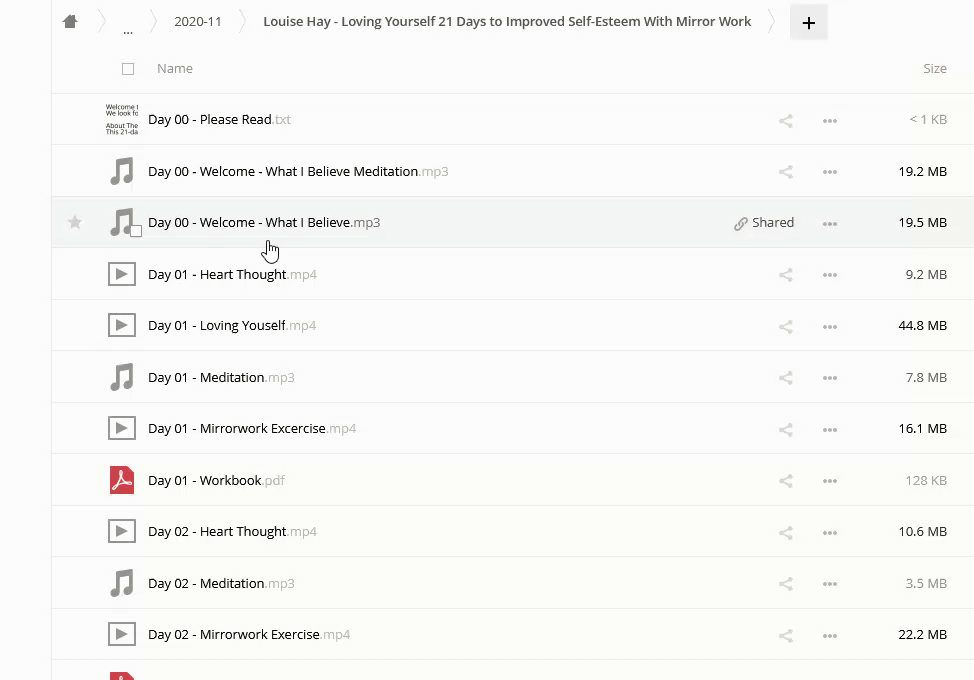This screenshot has width=974, height=680.
Task: Click the home icon in breadcrumb
Action: coord(70,22)
